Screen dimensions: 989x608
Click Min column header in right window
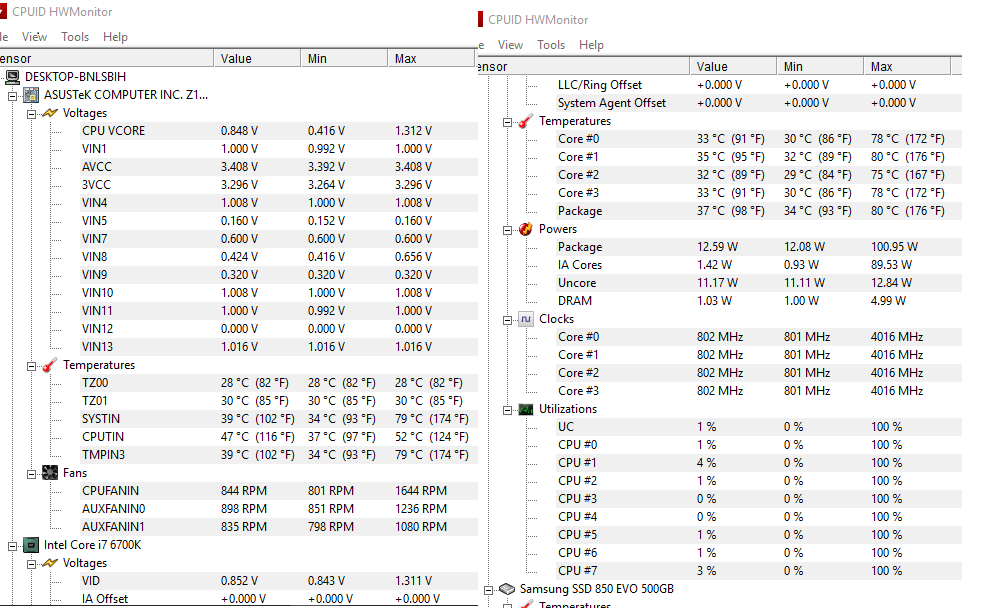(821, 67)
